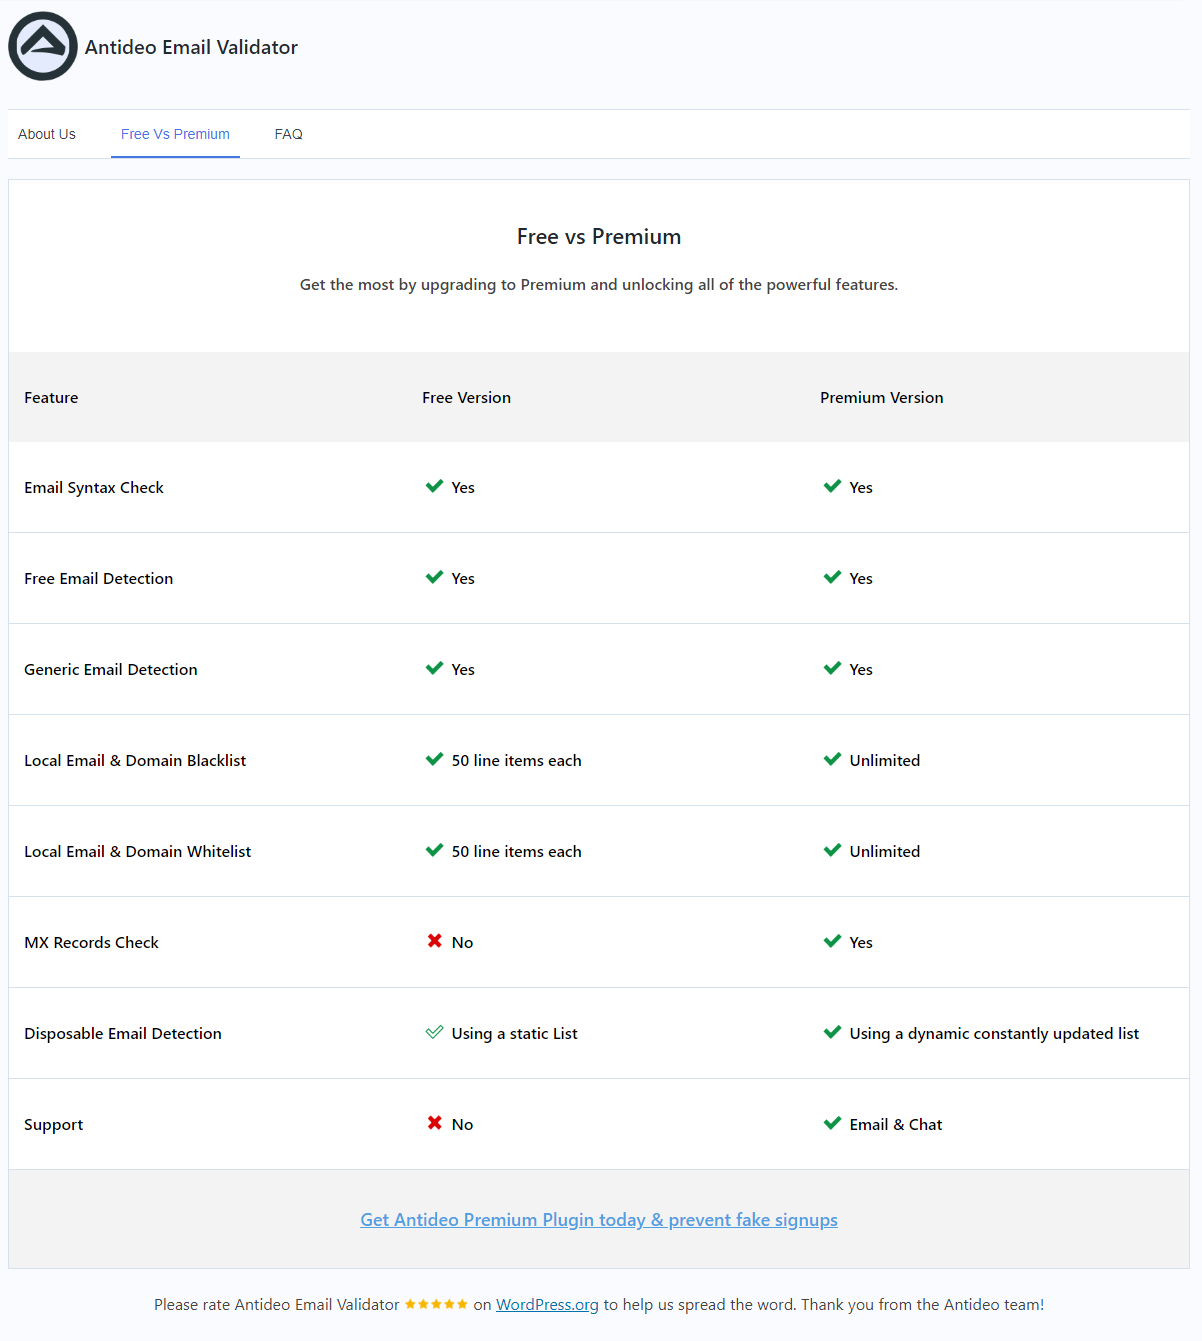Follow the WordPress.org link
The height and width of the screenshot is (1341, 1202).
coord(547,1304)
